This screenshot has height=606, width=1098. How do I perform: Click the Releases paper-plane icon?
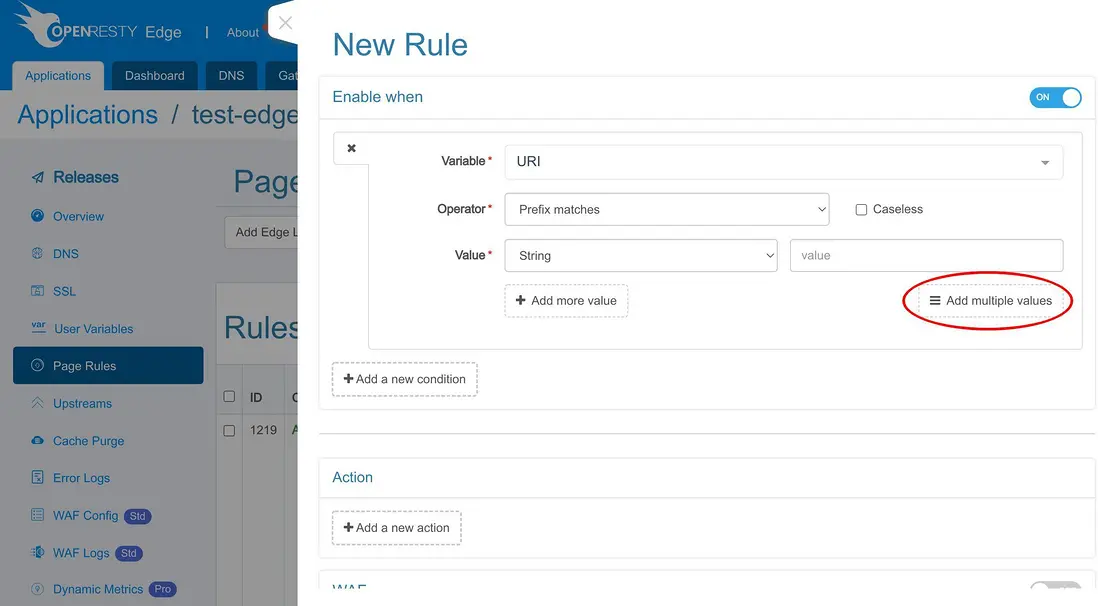38,177
